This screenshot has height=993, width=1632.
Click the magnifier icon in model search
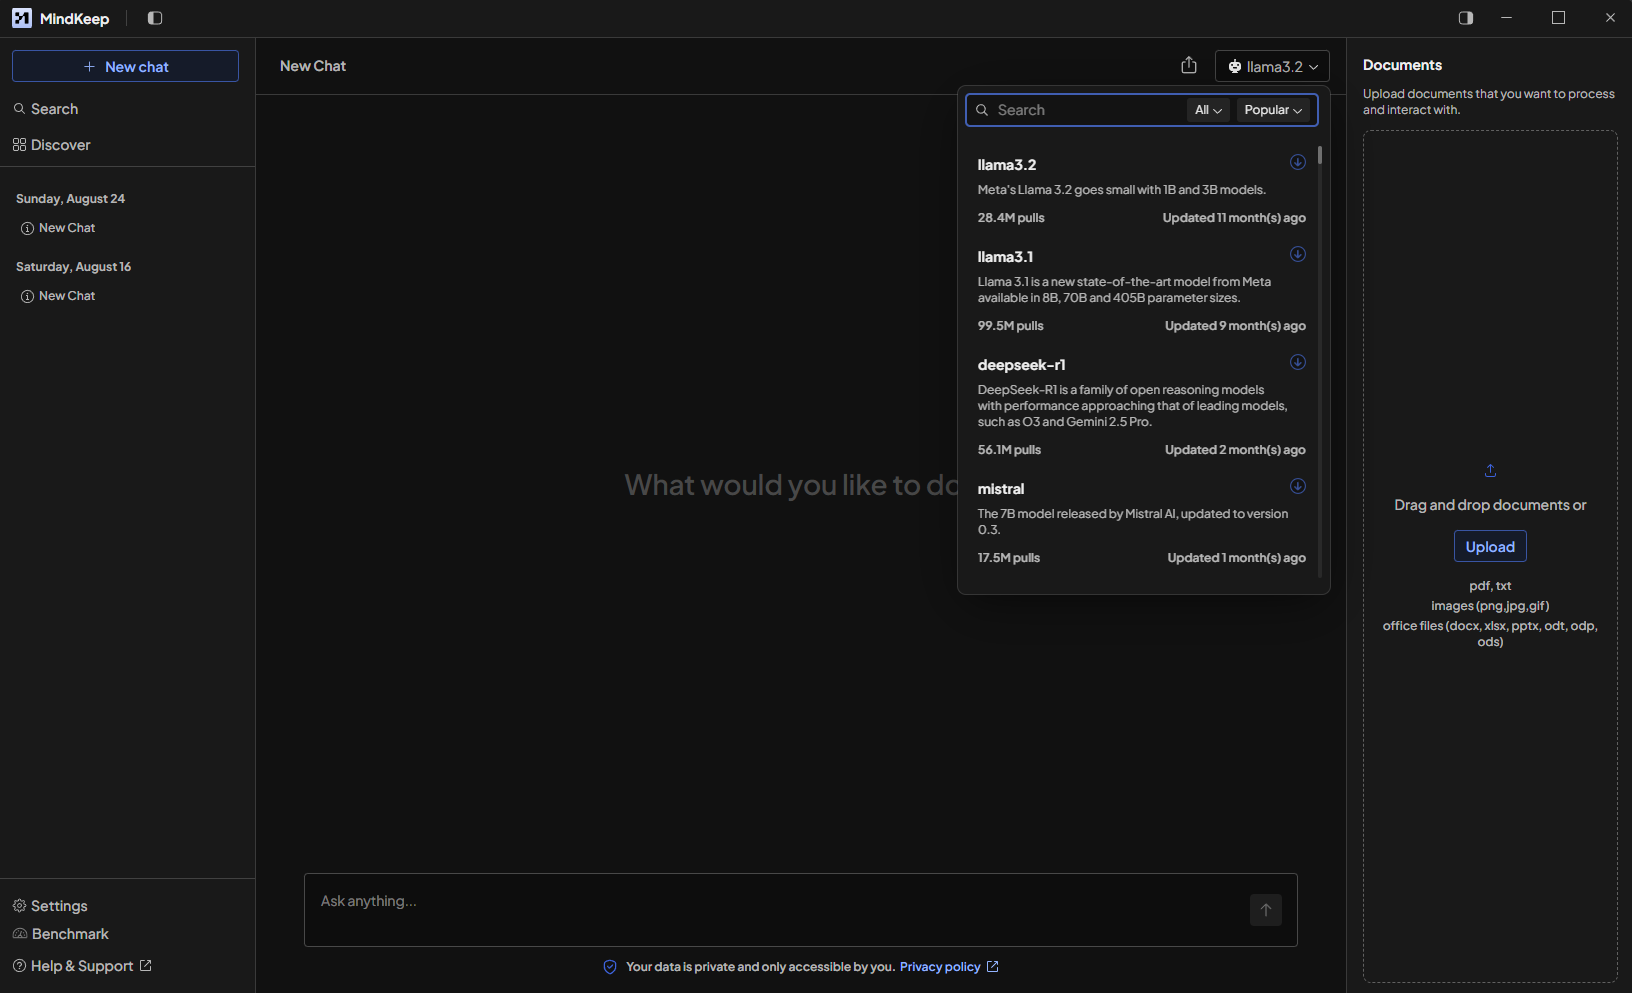coord(982,110)
